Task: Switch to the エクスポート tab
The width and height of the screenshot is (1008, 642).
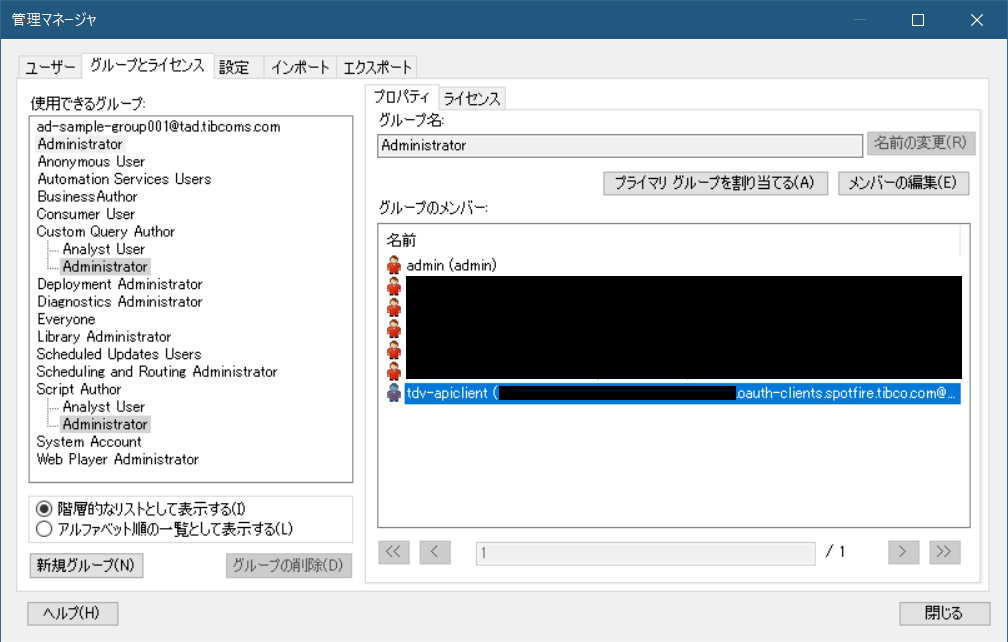Action: [377, 67]
